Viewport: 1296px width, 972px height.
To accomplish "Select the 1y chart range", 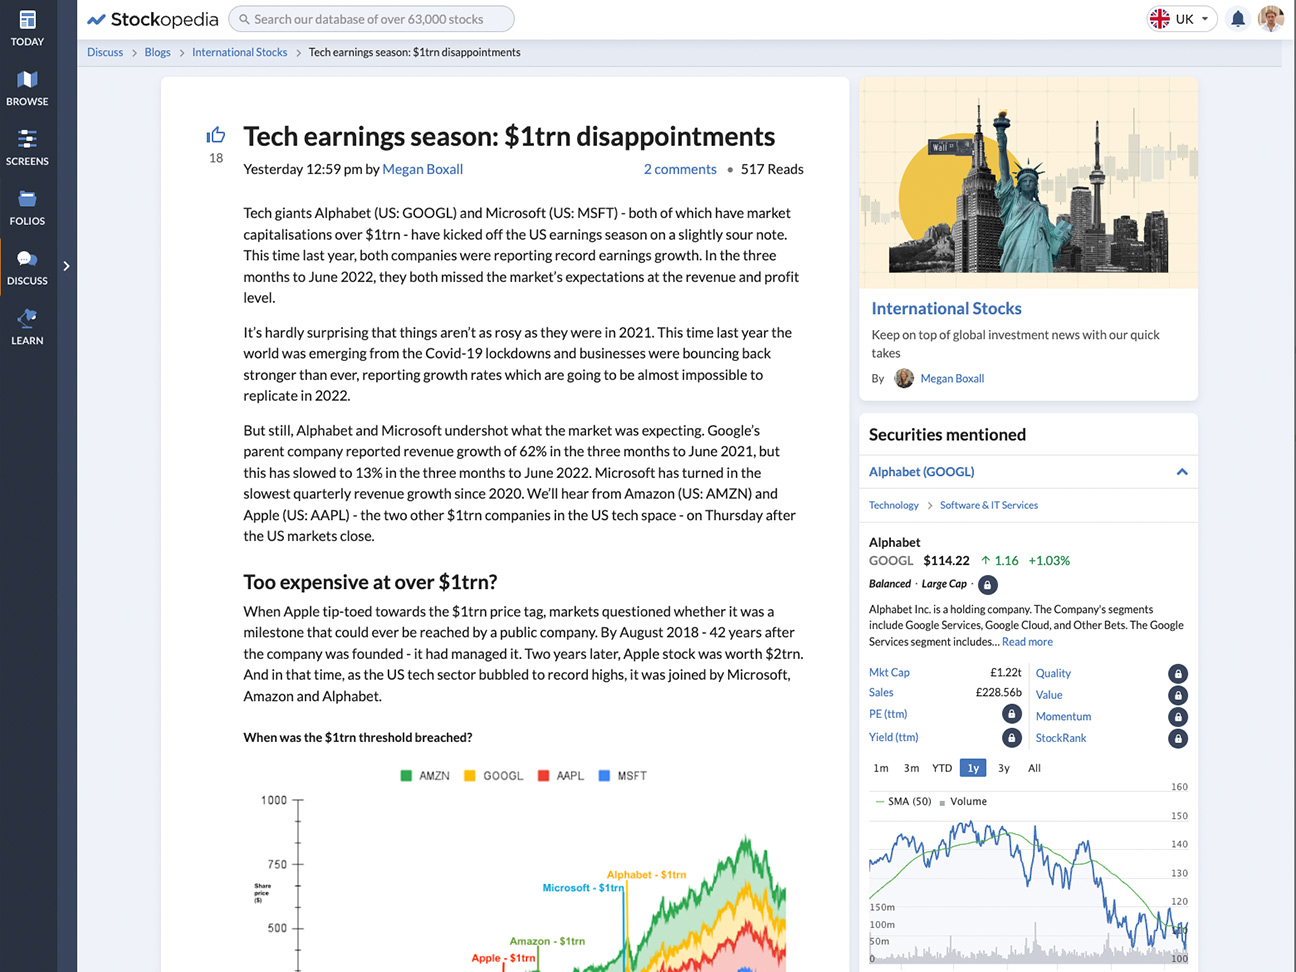I will click(973, 768).
